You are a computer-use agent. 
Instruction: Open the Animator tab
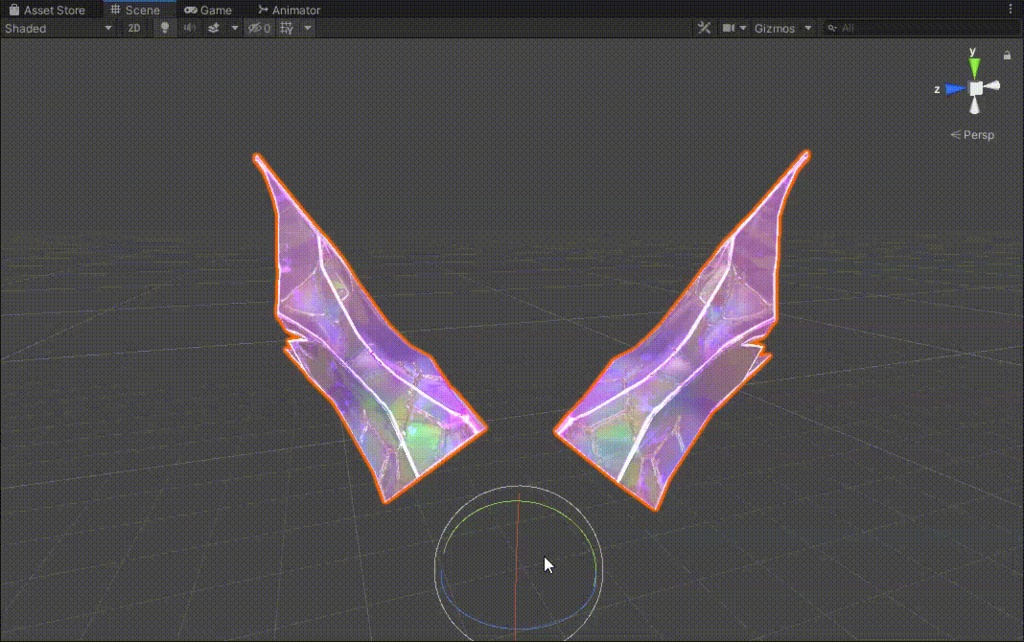[290, 9]
